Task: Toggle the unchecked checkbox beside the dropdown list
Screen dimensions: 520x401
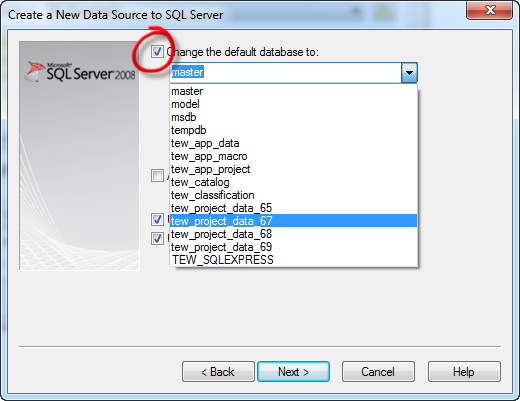Action: [157, 175]
